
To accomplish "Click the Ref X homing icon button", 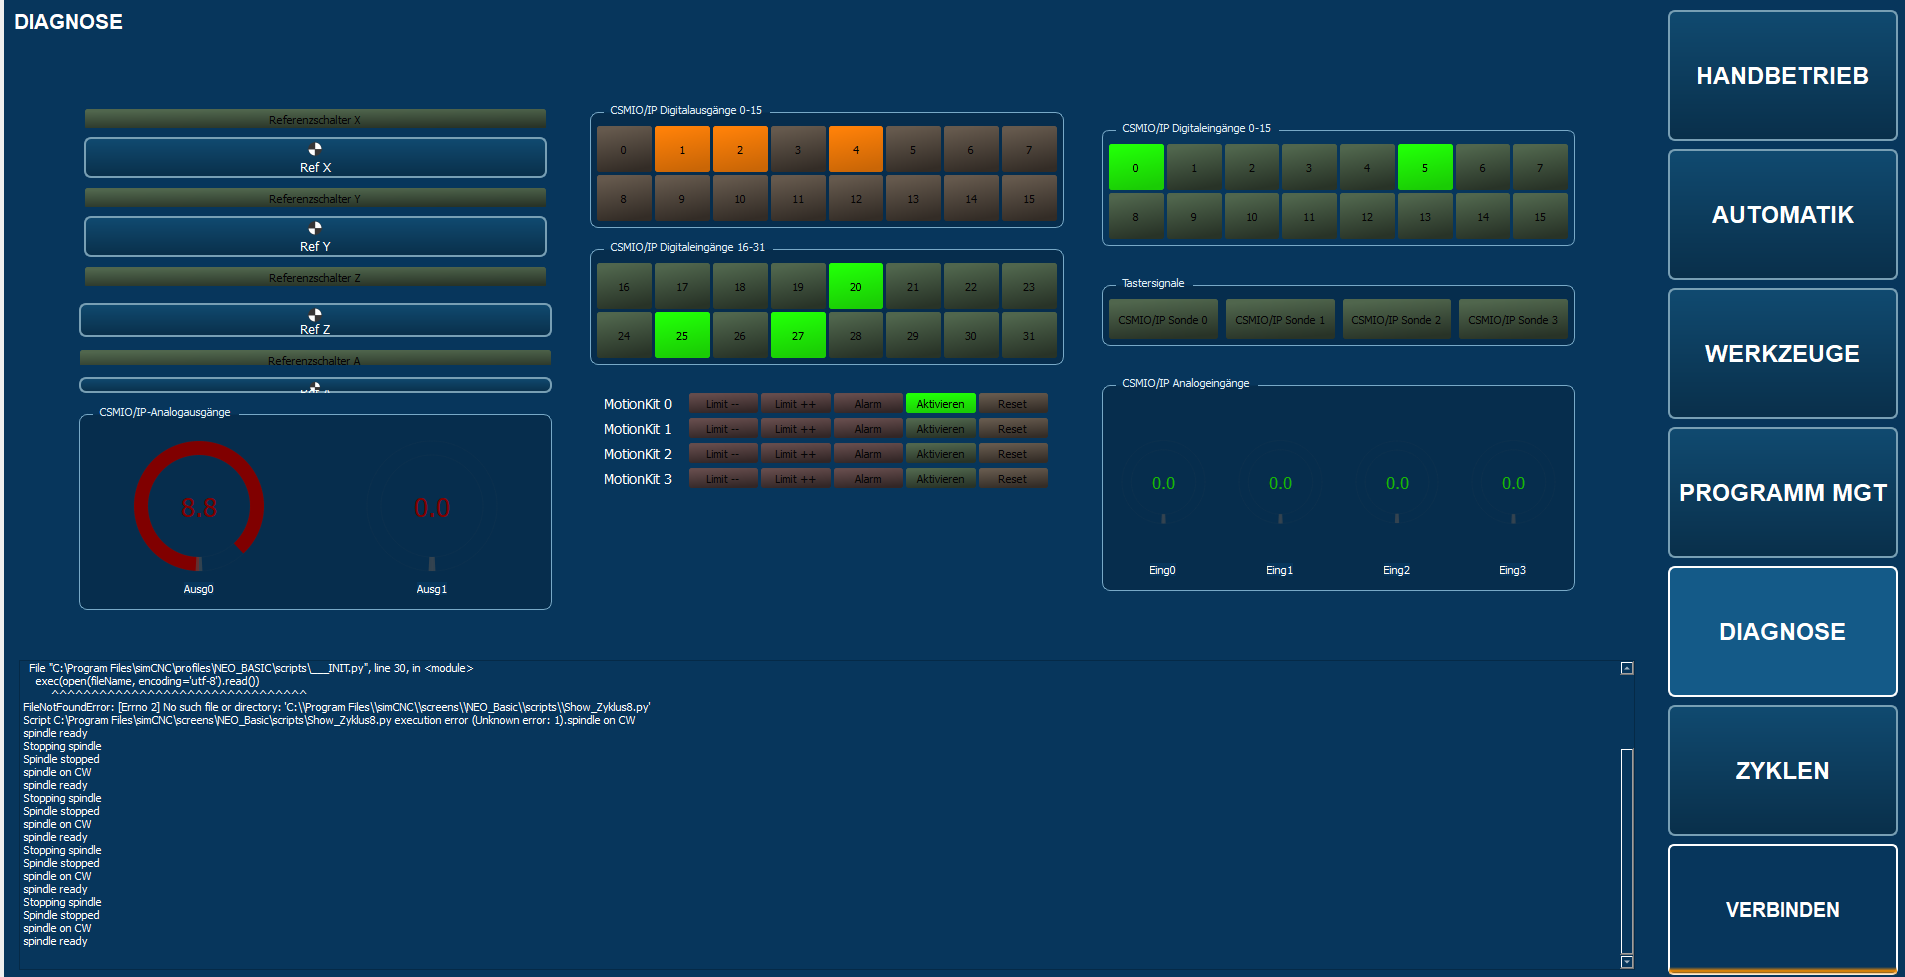I will click(x=315, y=158).
